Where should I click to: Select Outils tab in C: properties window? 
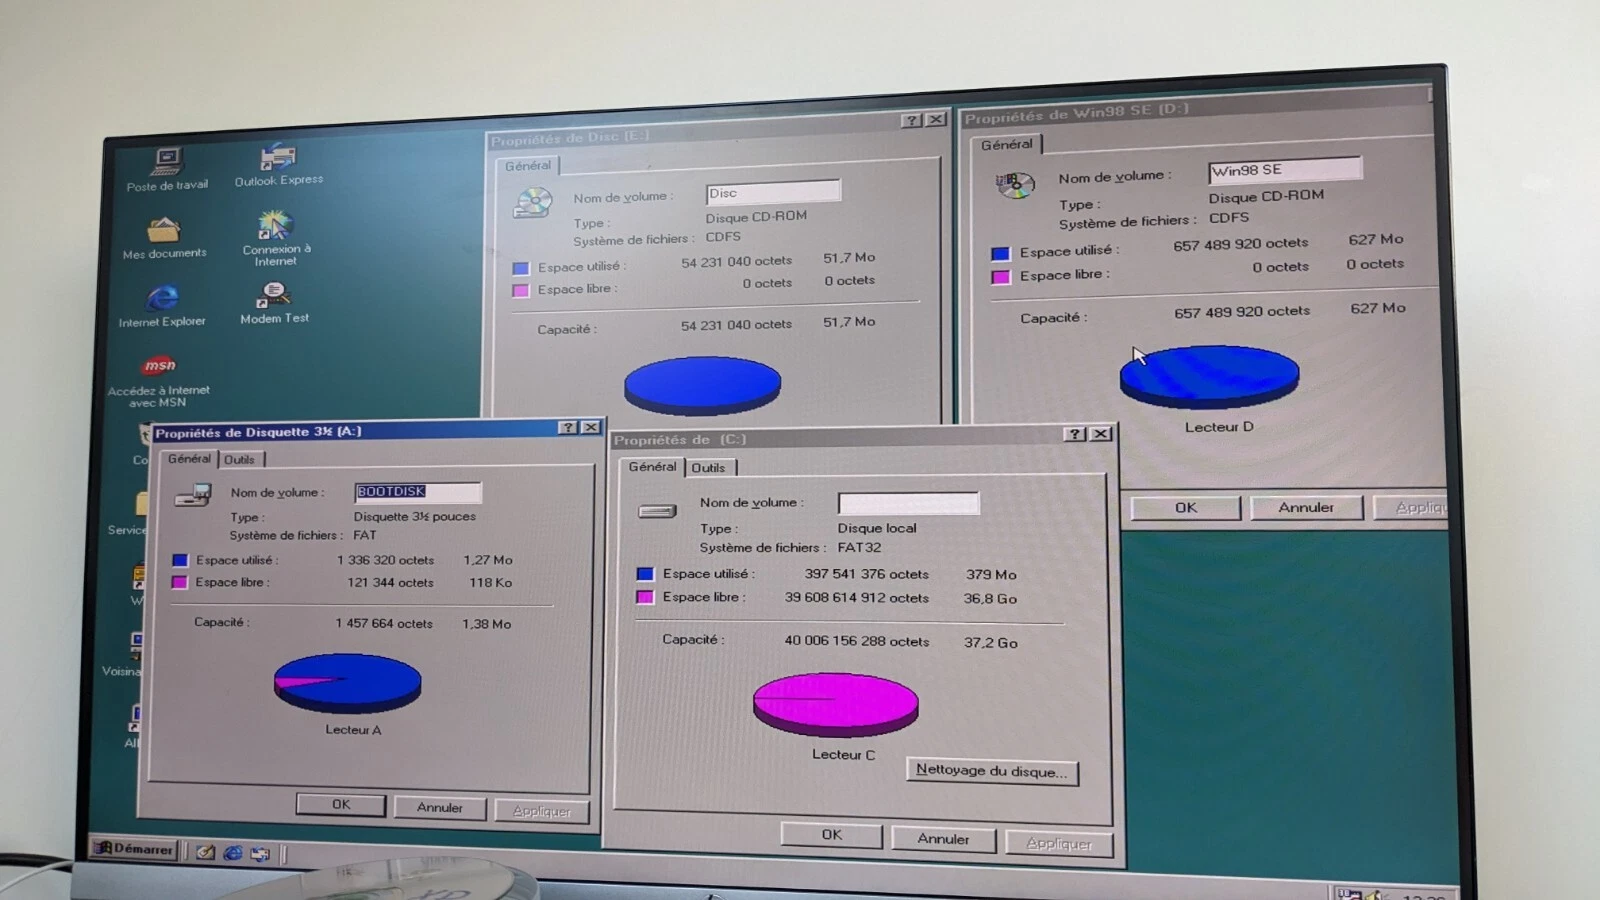click(x=708, y=468)
